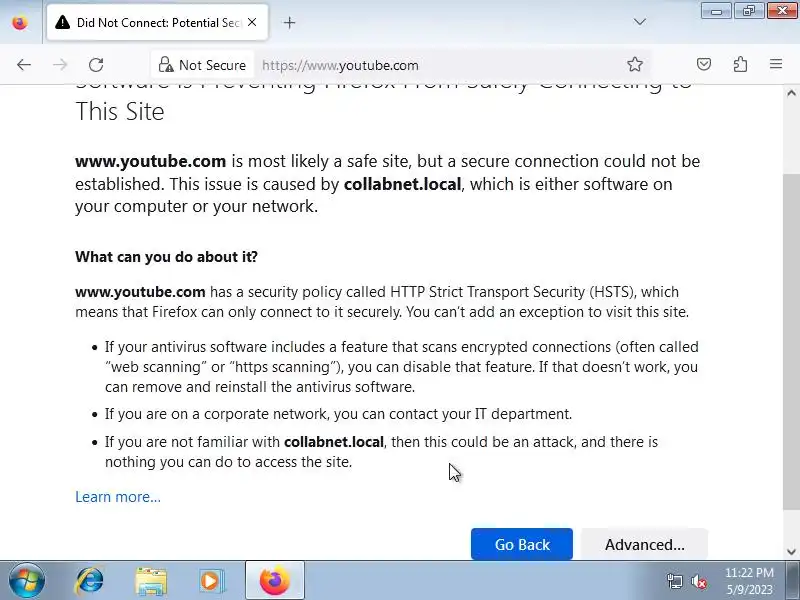Launch Internet Explorer from taskbar
800x600 pixels.
click(90, 580)
